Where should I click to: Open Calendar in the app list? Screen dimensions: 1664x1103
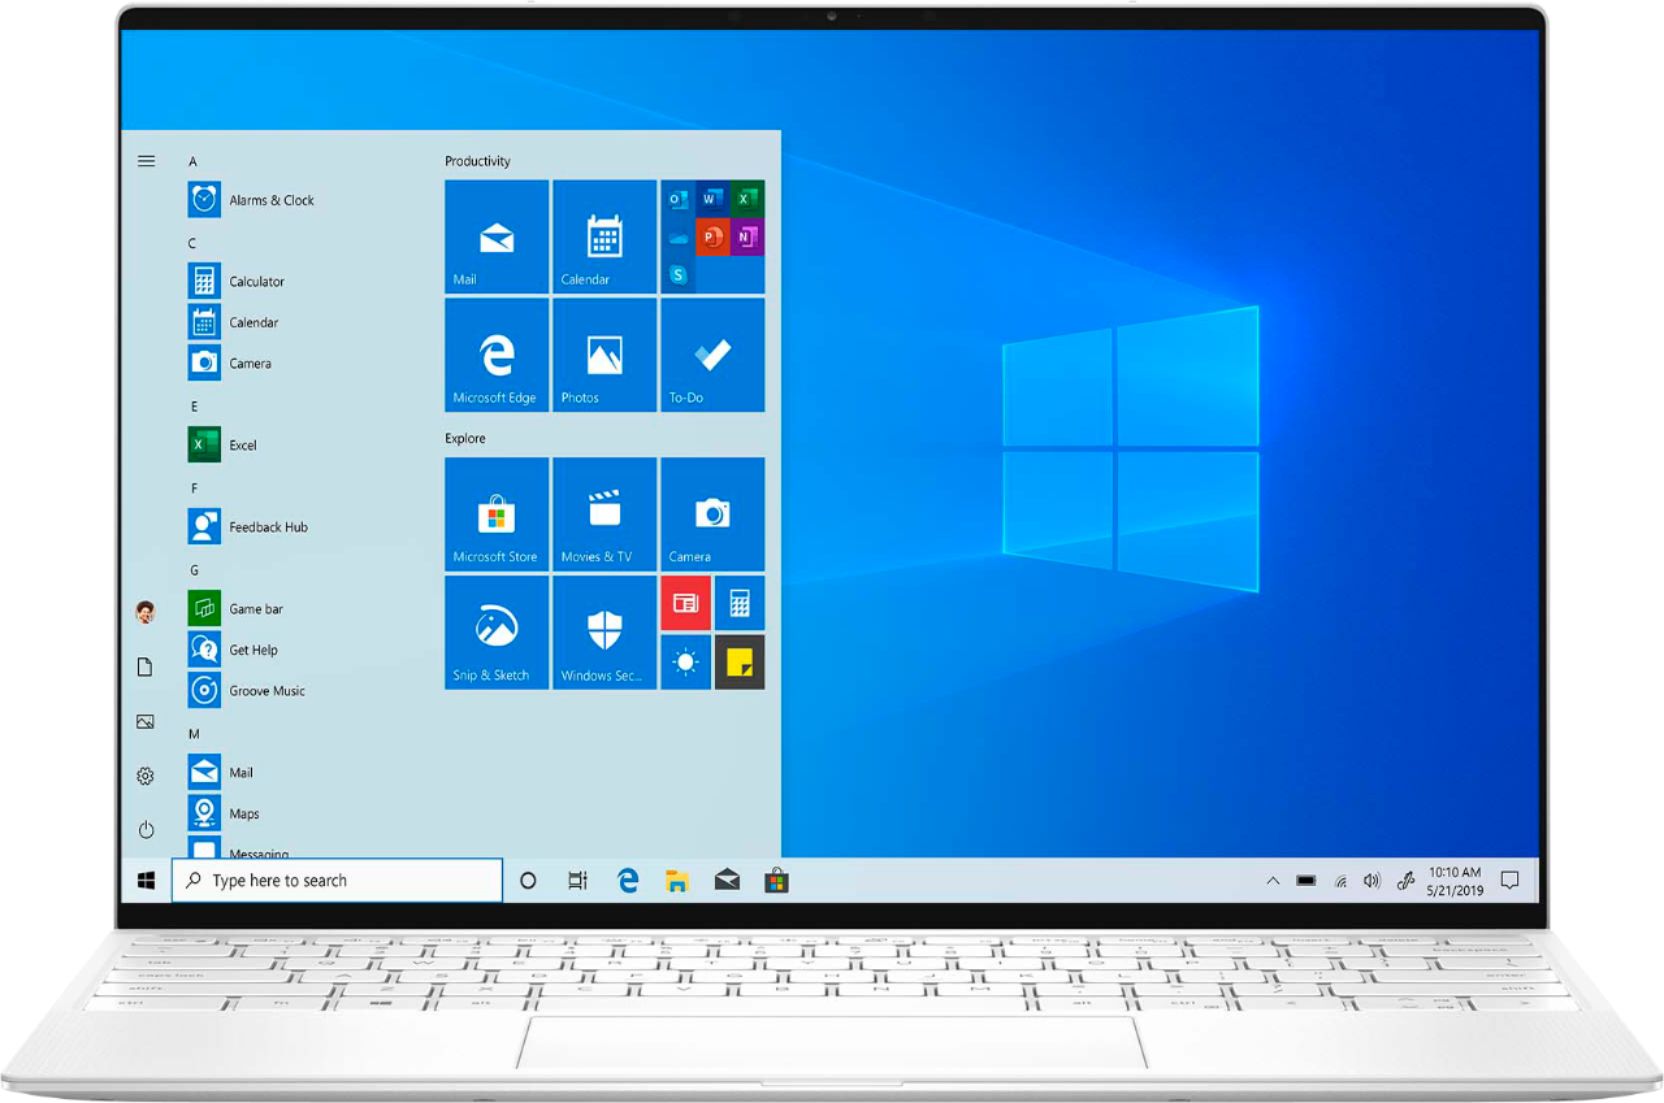[x=234, y=322]
